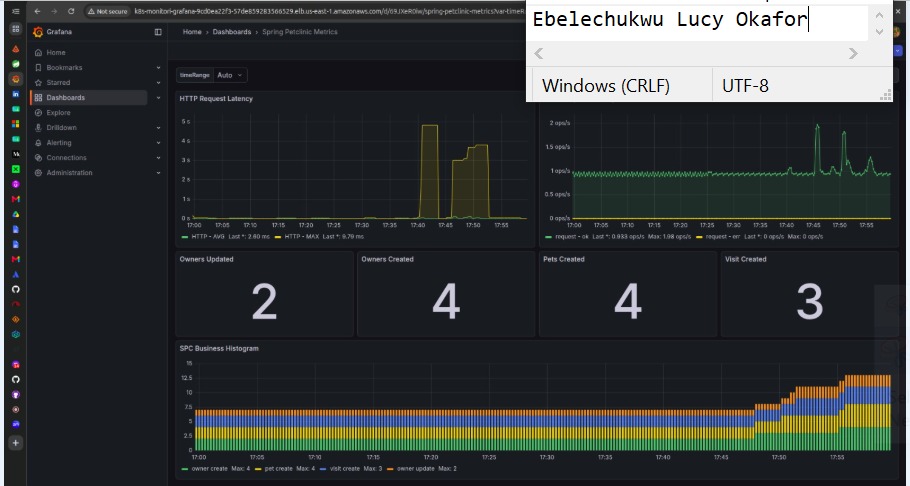Click Windows (CRLF) in Notepad status bar
This screenshot has width=910, height=486.
click(x=606, y=86)
